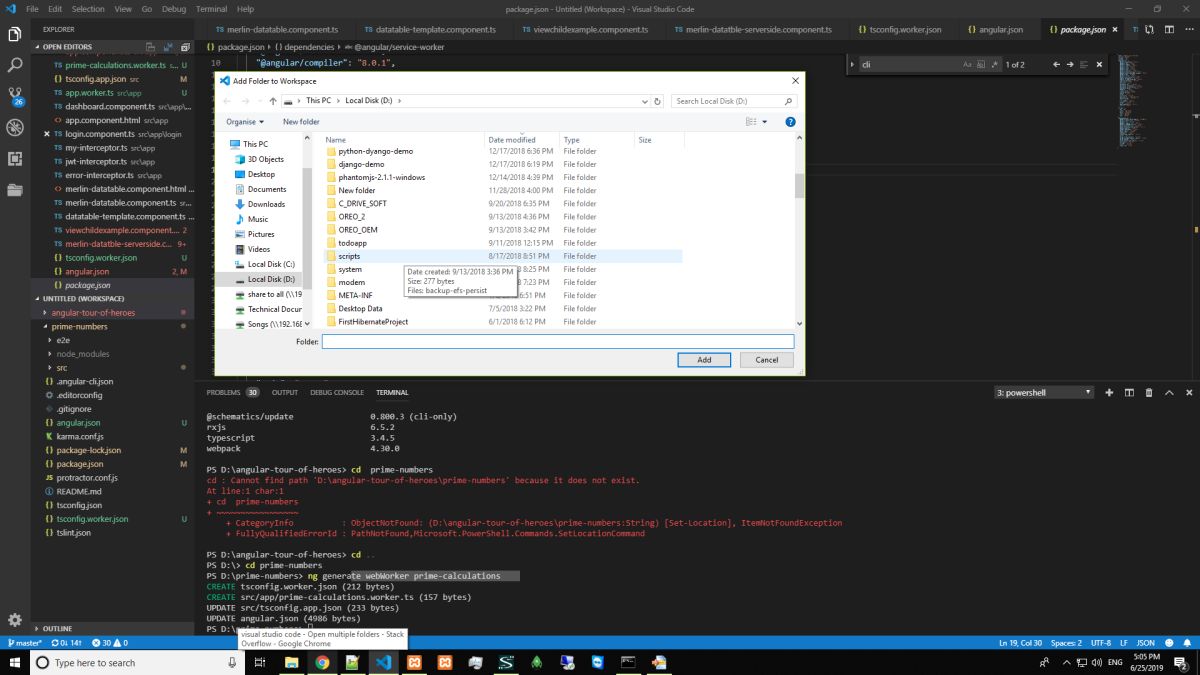Open the Debug view in activity bar
Image resolution: width=1200 pixels, height=675 pixels.
[x=15, y=127]
